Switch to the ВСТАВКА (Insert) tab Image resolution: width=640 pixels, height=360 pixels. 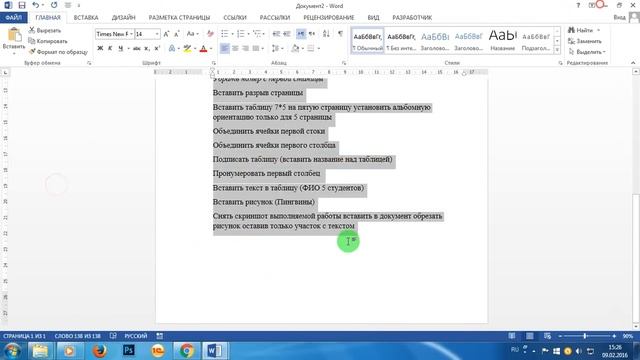point(86,18)
